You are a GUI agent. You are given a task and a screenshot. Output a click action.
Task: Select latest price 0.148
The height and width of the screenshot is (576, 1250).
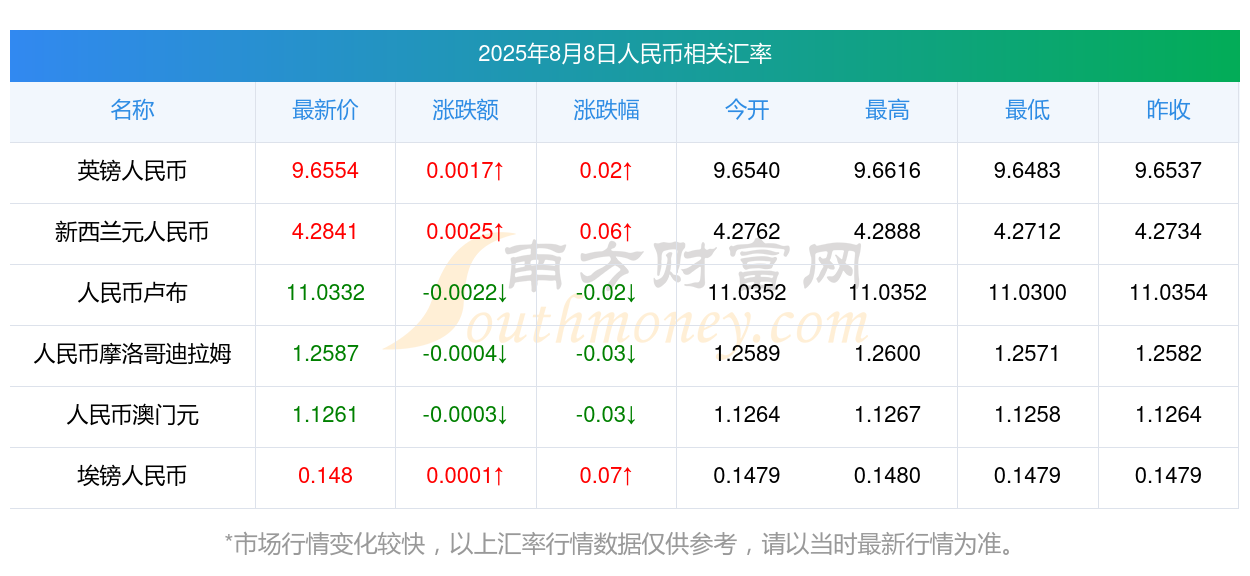(325, 476)
